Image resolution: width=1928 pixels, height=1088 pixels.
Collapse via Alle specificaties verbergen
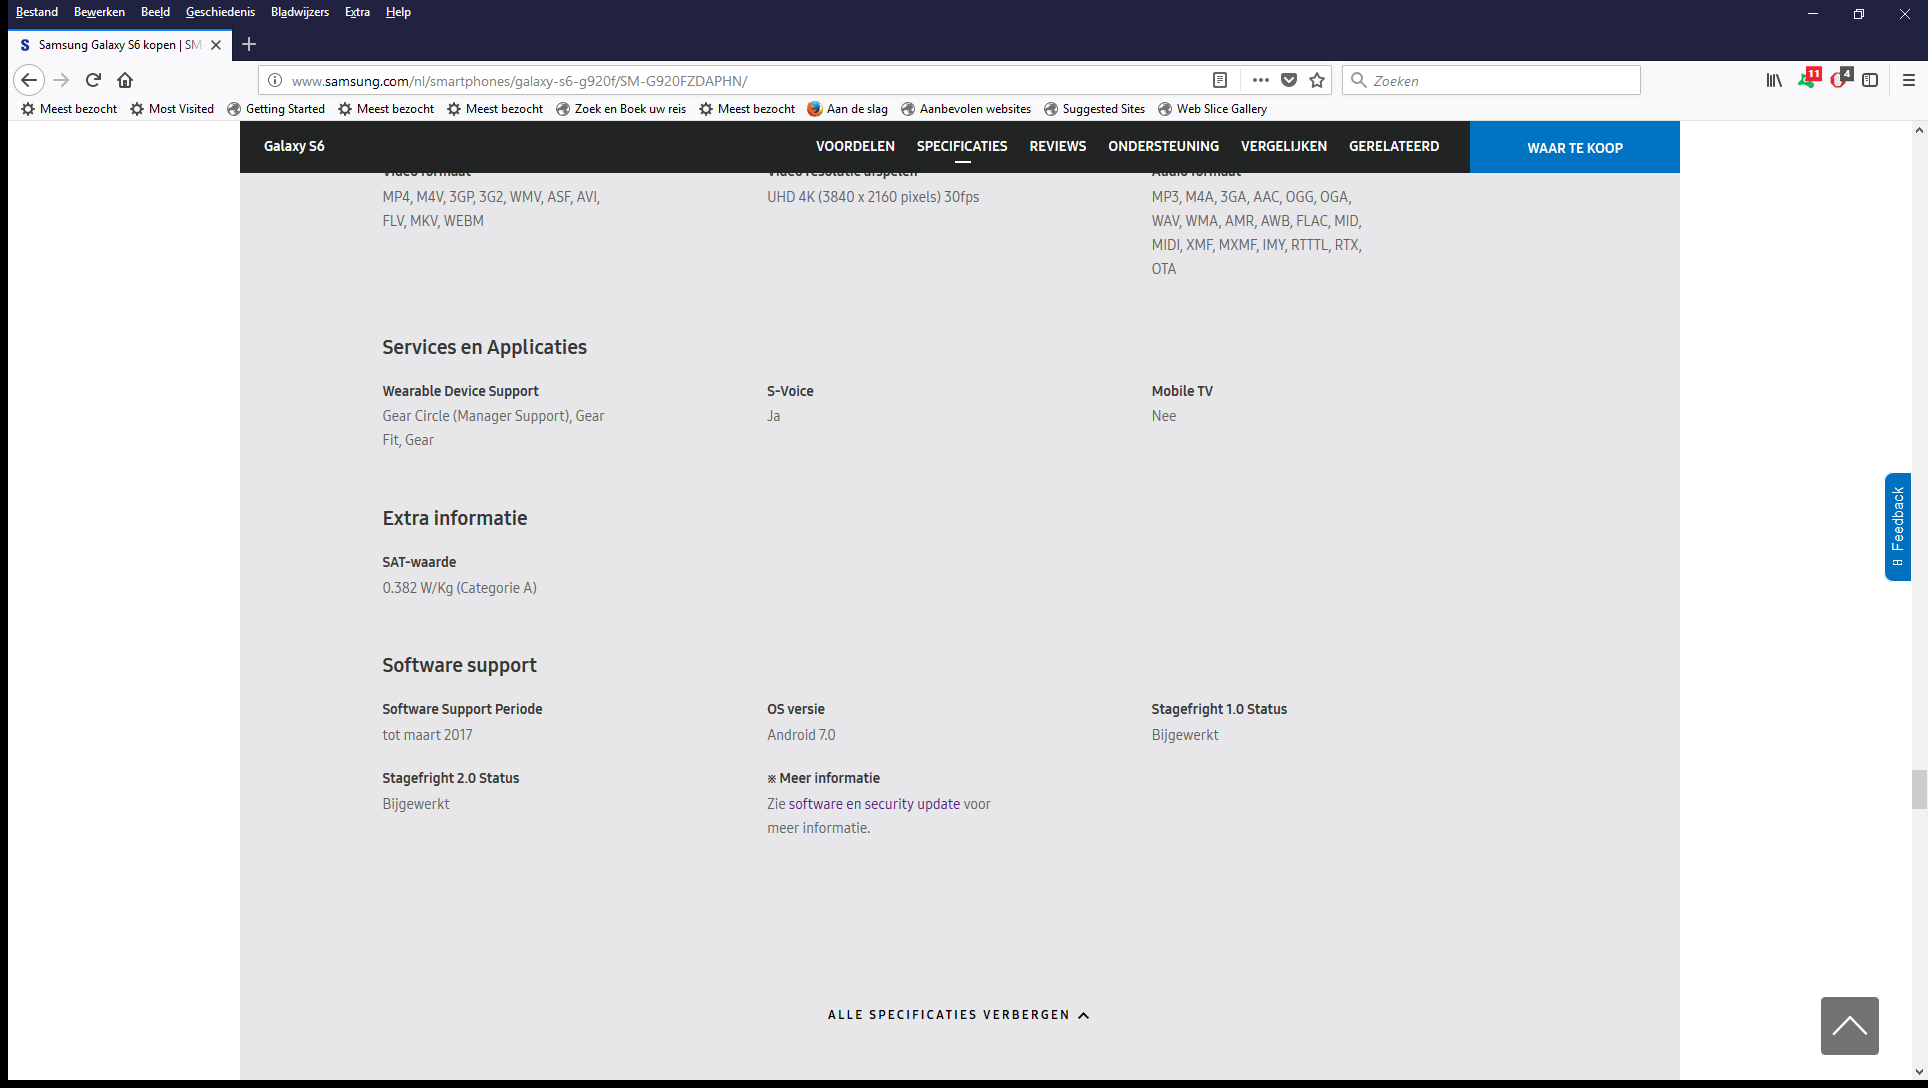(x=958, y=1015)
